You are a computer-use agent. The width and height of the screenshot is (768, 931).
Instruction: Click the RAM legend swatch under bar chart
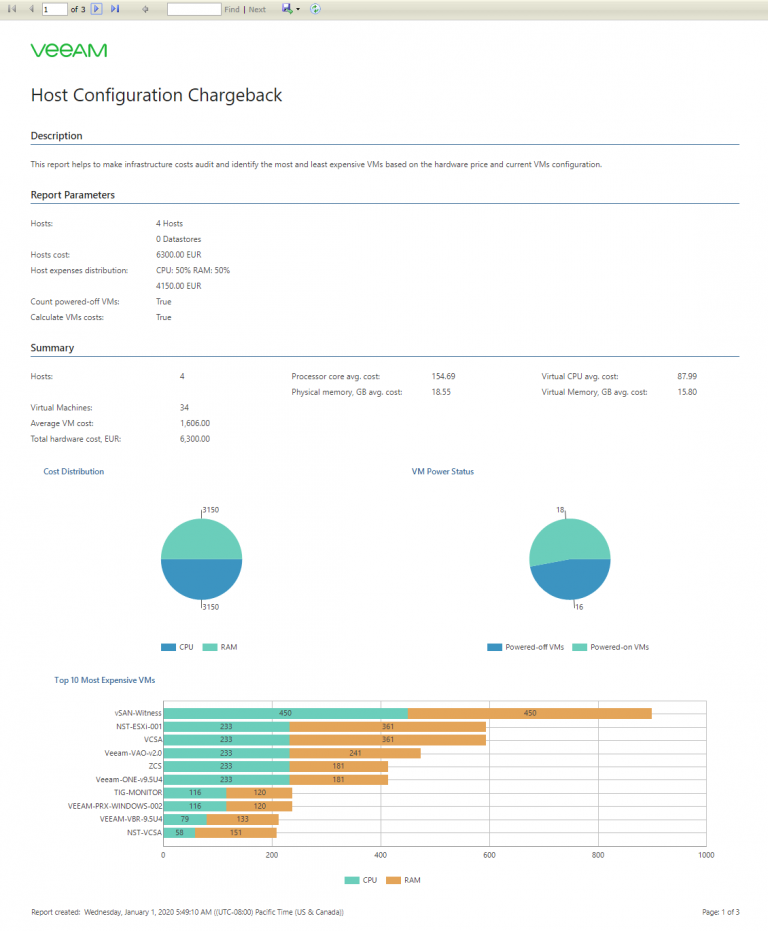393,881
